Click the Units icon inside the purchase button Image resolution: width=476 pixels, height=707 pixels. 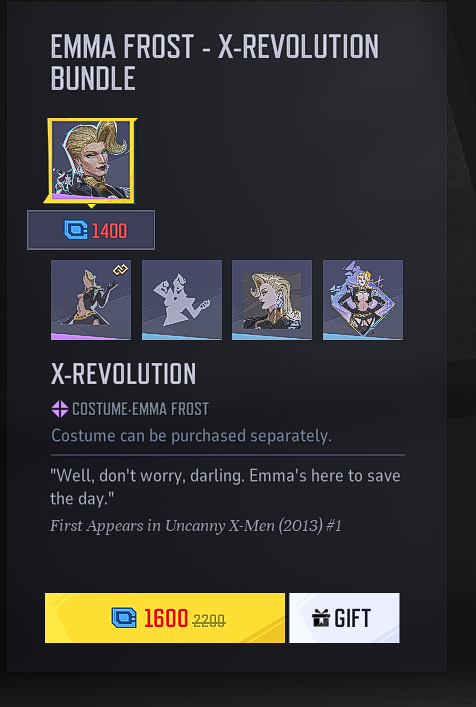click(124, 618)
